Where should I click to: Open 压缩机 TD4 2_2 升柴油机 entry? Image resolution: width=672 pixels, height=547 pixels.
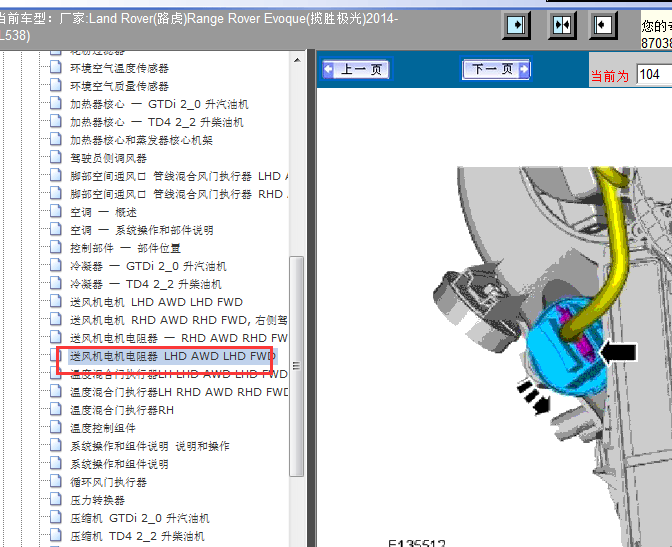point(138,536)
